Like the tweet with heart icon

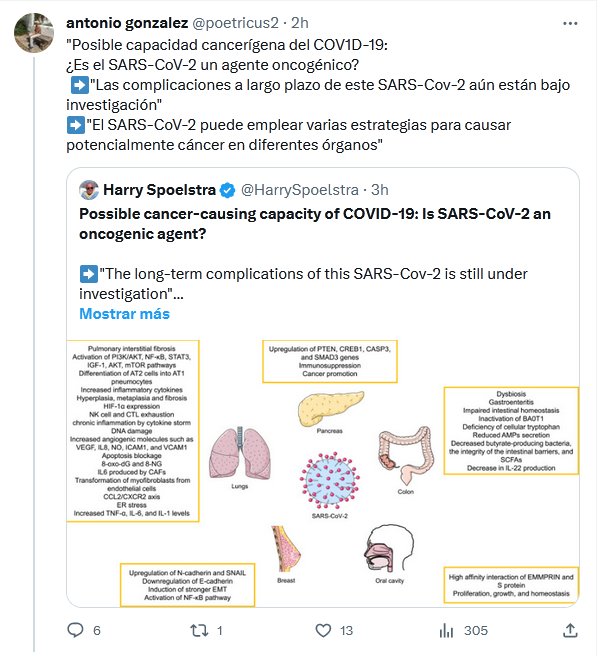320,630
